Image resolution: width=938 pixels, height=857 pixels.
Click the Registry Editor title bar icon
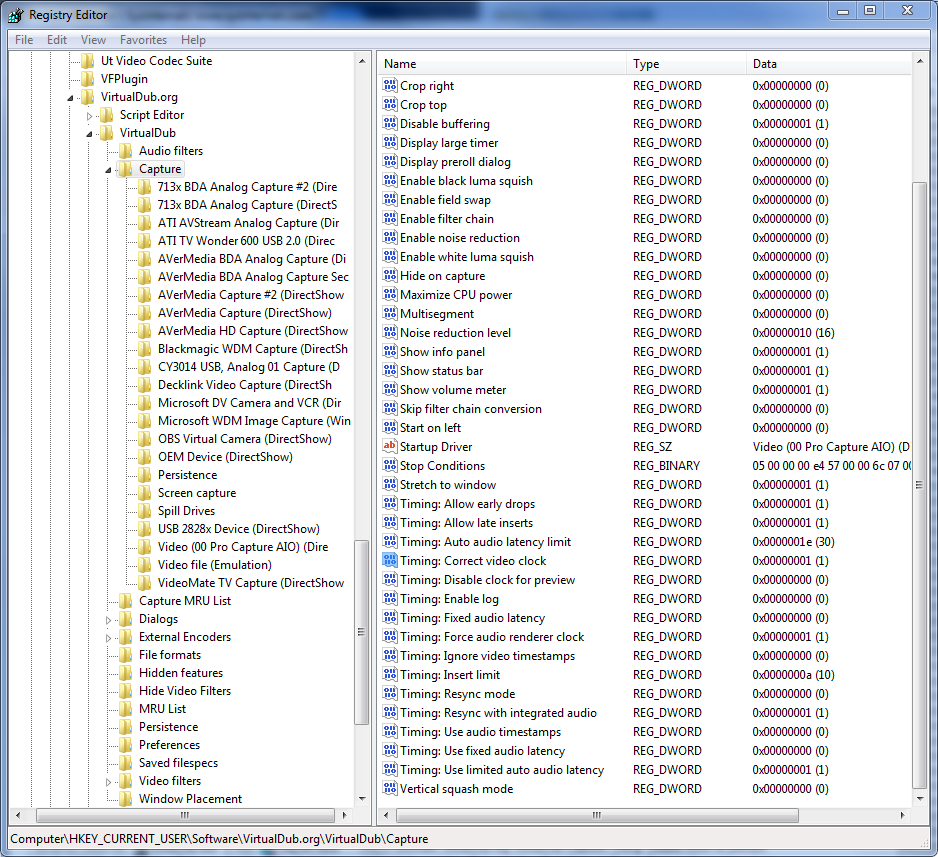[x=16, y=15]
